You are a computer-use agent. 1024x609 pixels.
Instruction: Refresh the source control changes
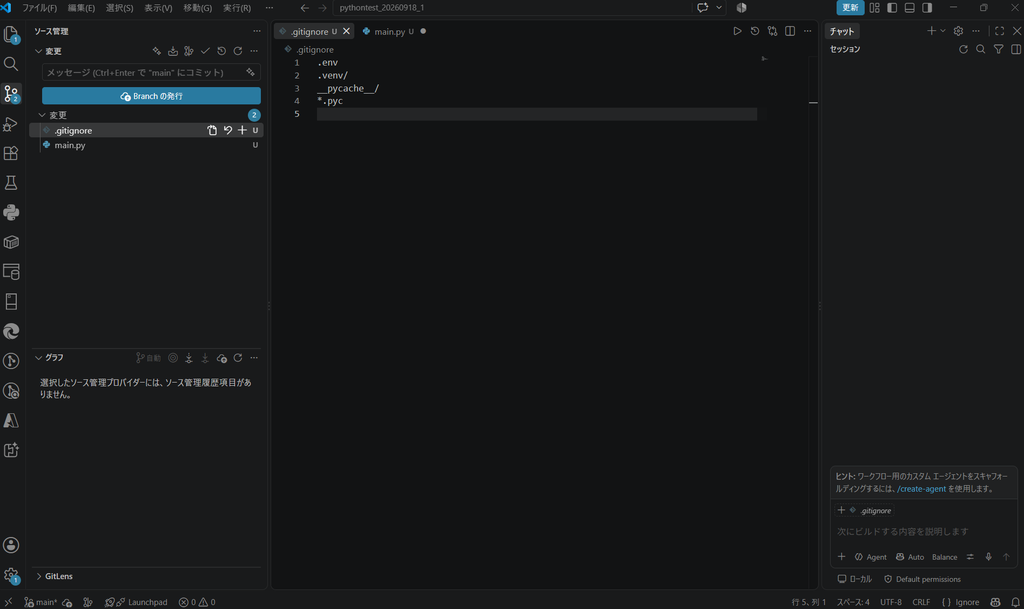(238, 51)
